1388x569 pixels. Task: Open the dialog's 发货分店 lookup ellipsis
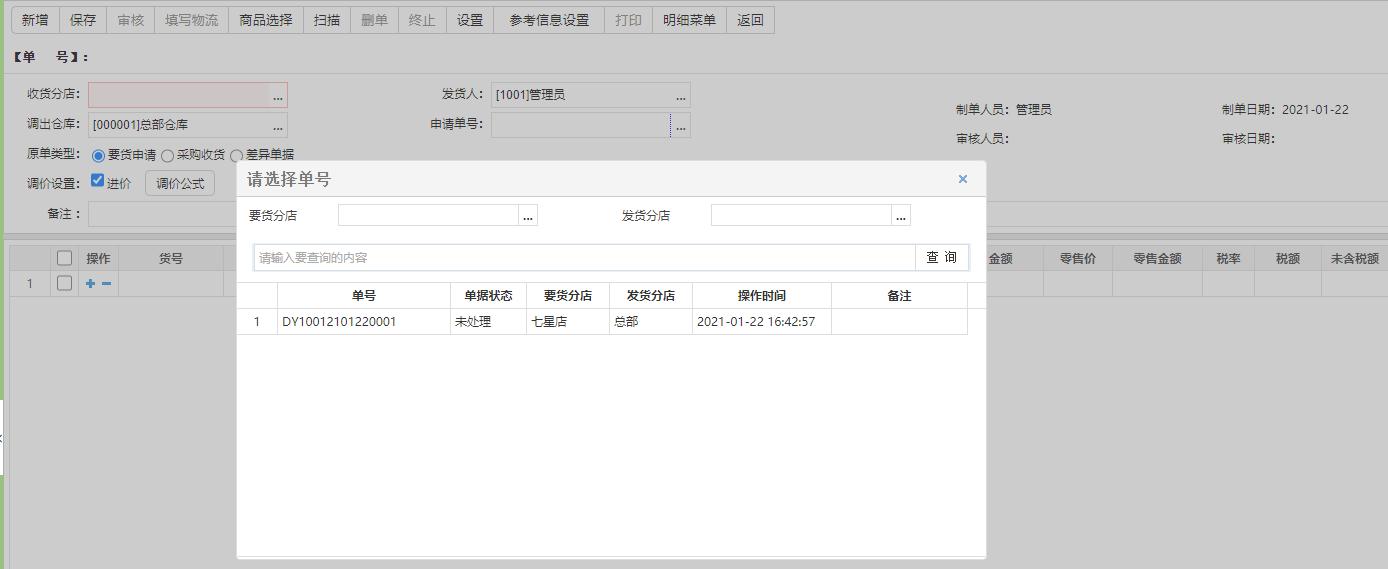click(x=901, y=215)
